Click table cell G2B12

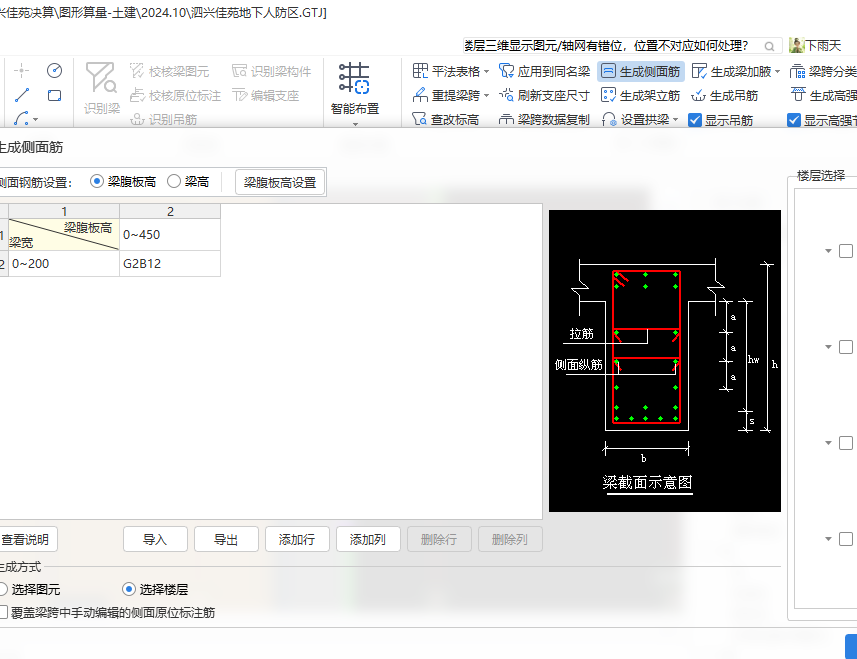point(170,263)
